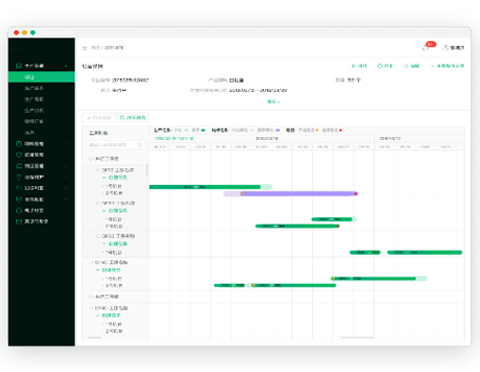Open notifications bell with red badge
The image size is (480, 372).
click(426, 48)
